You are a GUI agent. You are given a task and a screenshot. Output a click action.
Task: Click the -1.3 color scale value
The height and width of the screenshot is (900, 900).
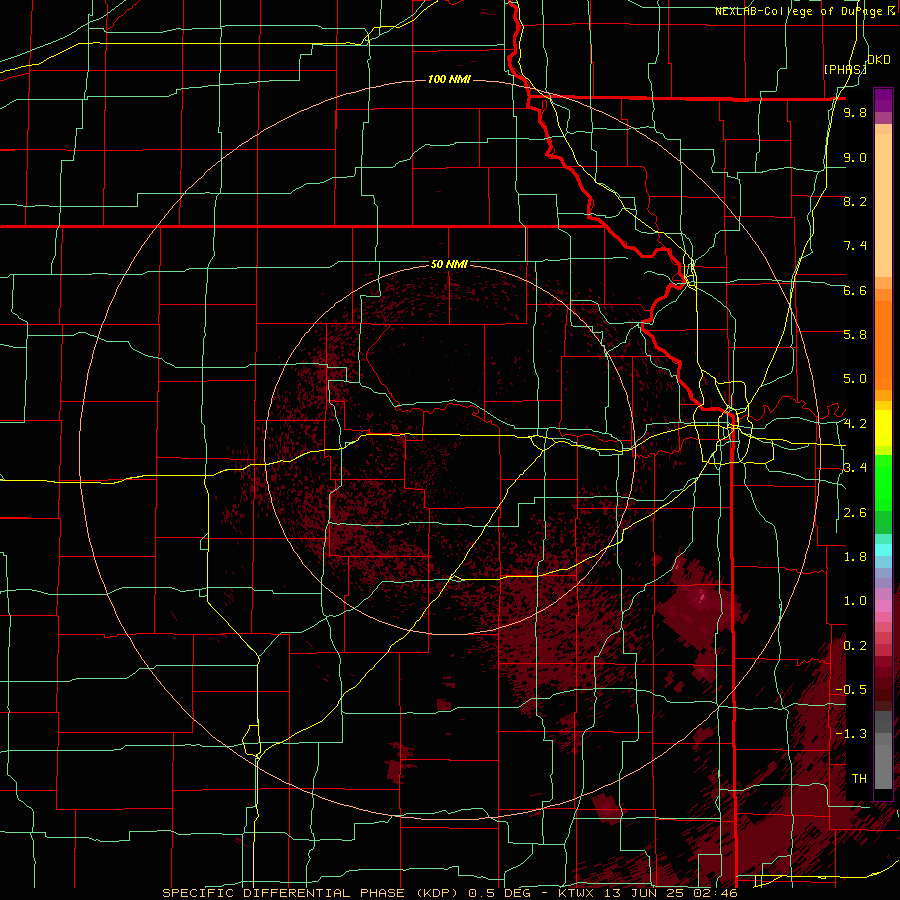point(851,734)
